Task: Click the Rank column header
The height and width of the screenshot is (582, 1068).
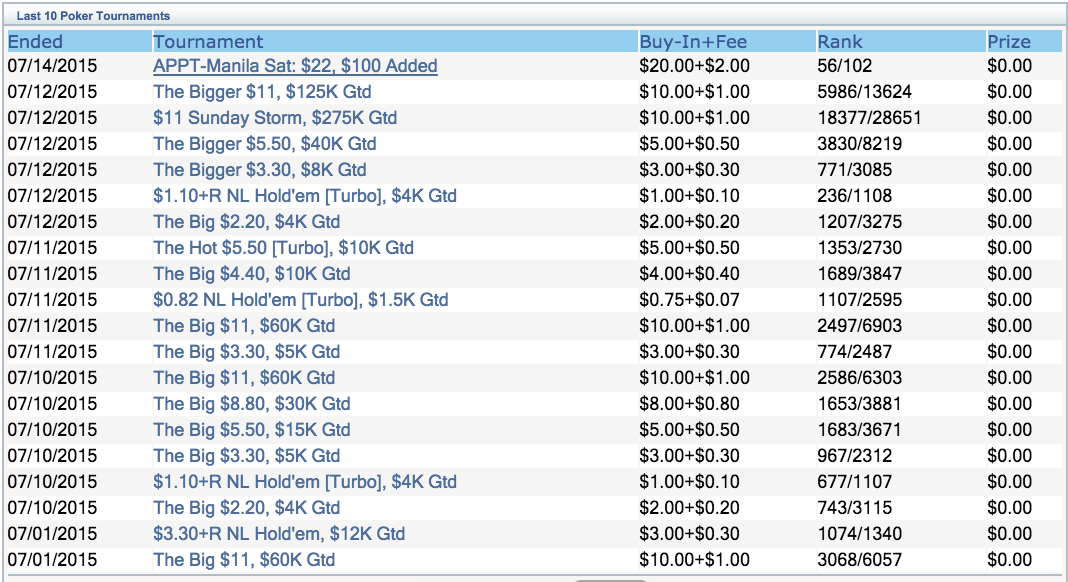Action: click(x=840, y=41)
